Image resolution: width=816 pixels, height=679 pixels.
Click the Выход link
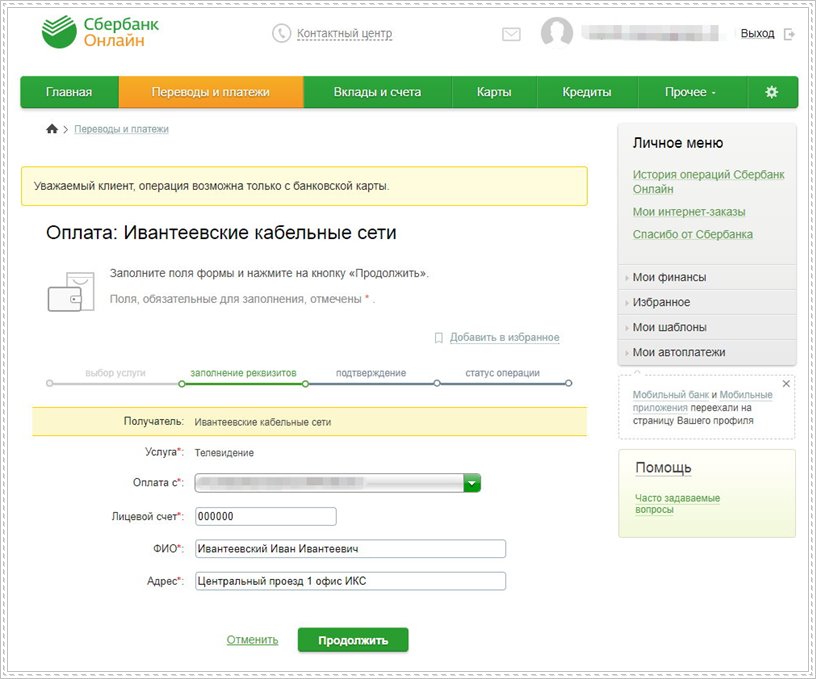point(757,33)
